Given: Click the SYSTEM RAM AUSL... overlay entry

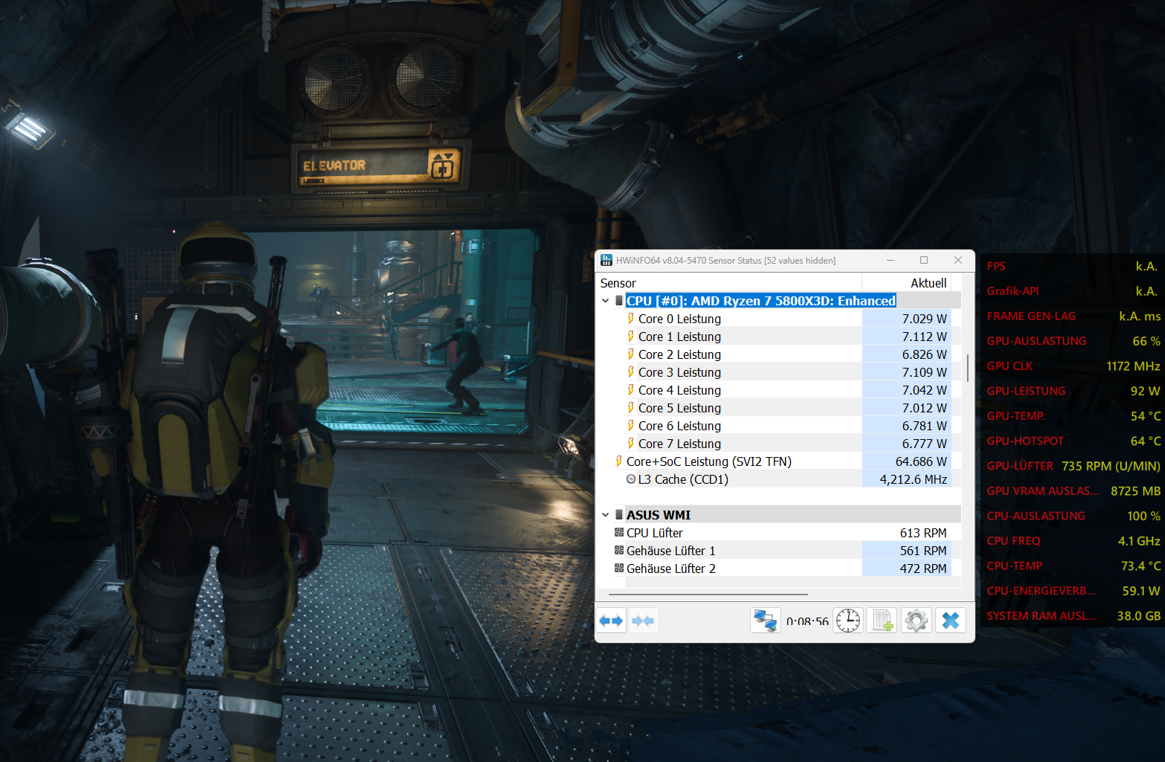Looking at the screenshot, I should click(1073, 616).
